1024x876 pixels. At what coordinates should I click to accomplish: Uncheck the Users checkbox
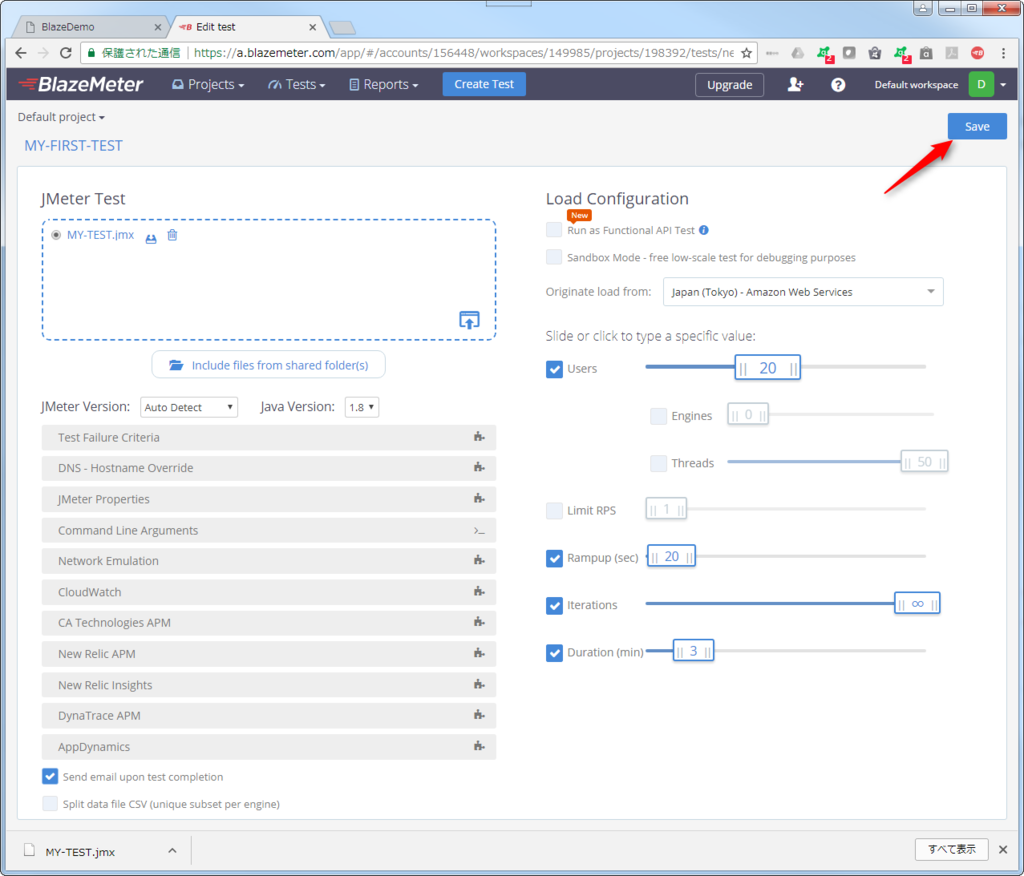click(x=554, y=369)
